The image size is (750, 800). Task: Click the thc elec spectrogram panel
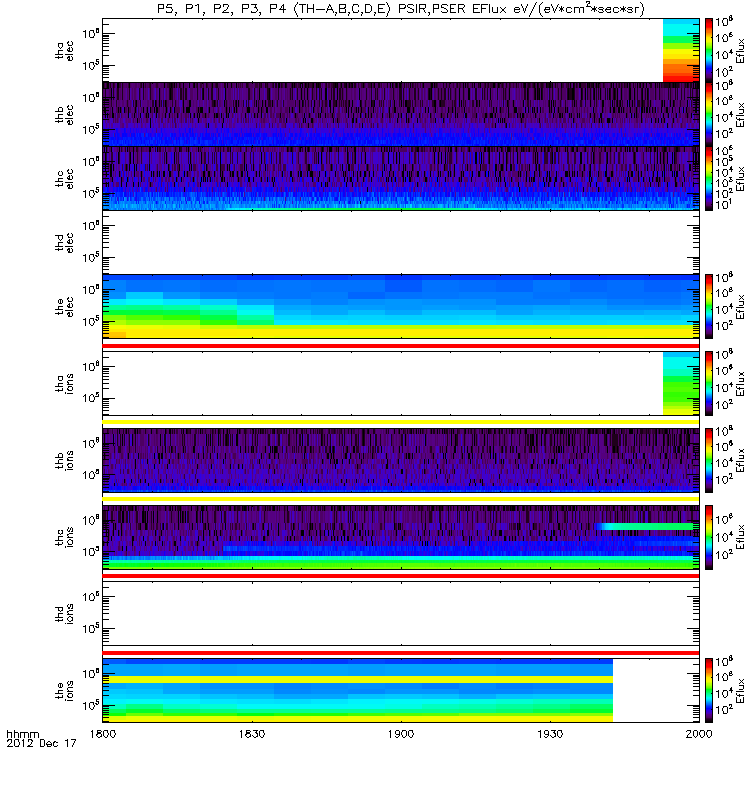(401, 178)
